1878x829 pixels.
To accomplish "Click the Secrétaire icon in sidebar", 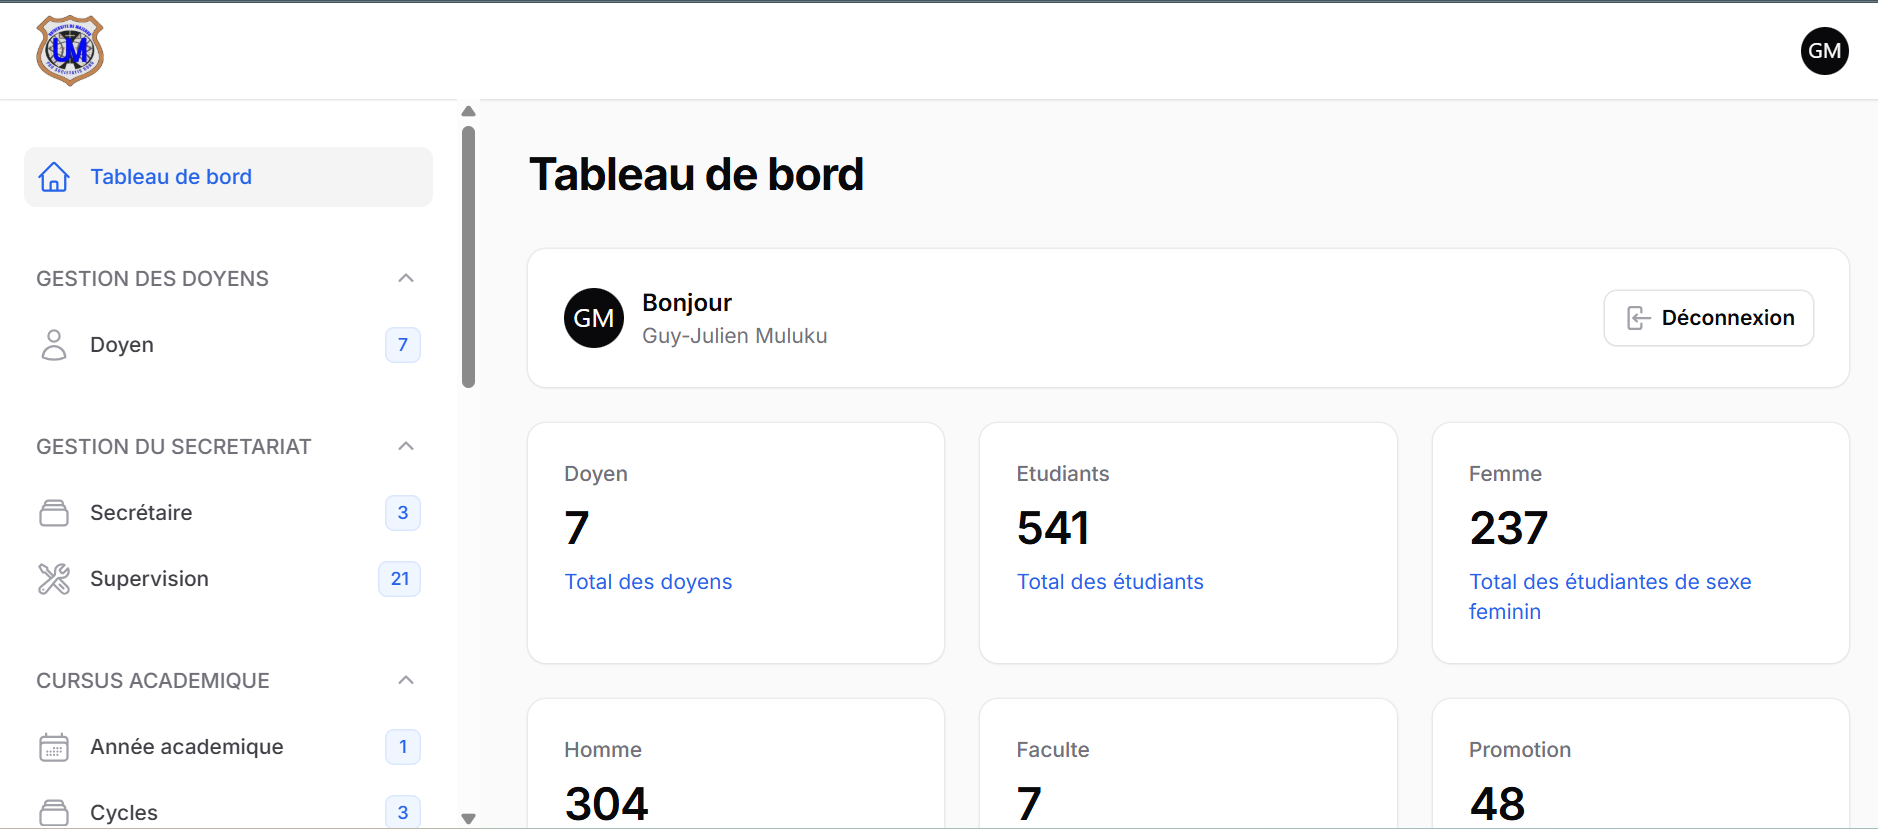I will point(54,512).
